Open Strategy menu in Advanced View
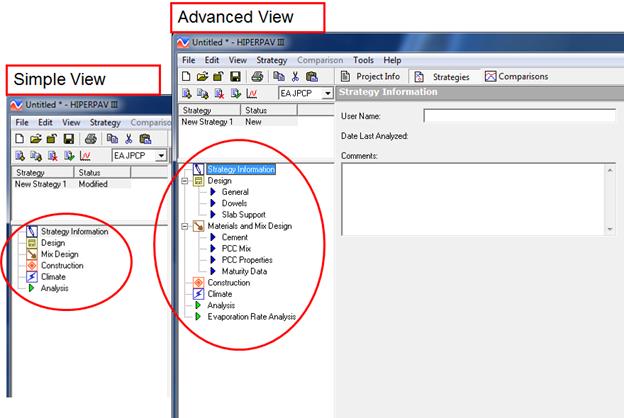 pos(272,60)
